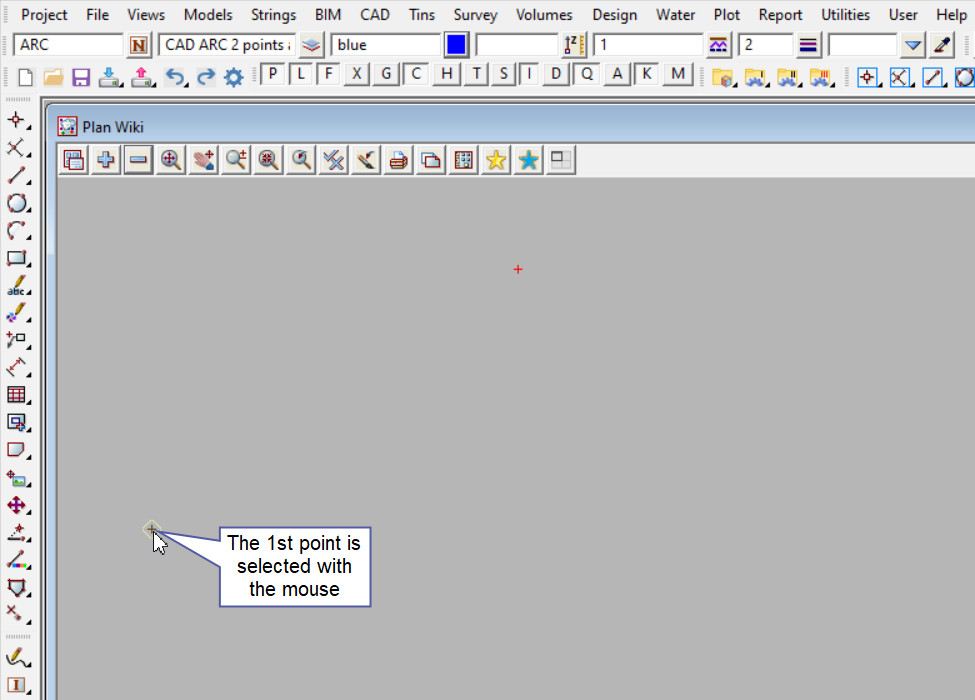
Task: Expand the blue down-arrow dropdown near eyedropper
Action: [x=912, y=45]
